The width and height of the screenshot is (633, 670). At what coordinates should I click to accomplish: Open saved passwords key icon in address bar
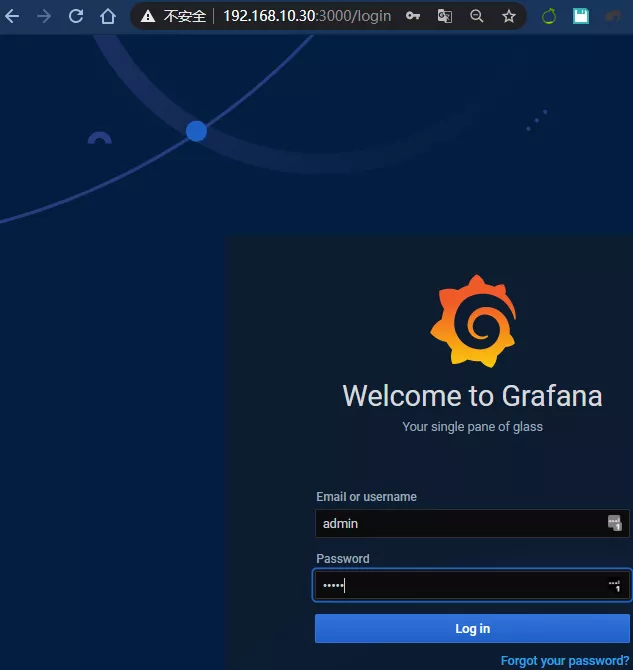coord(412,17)
